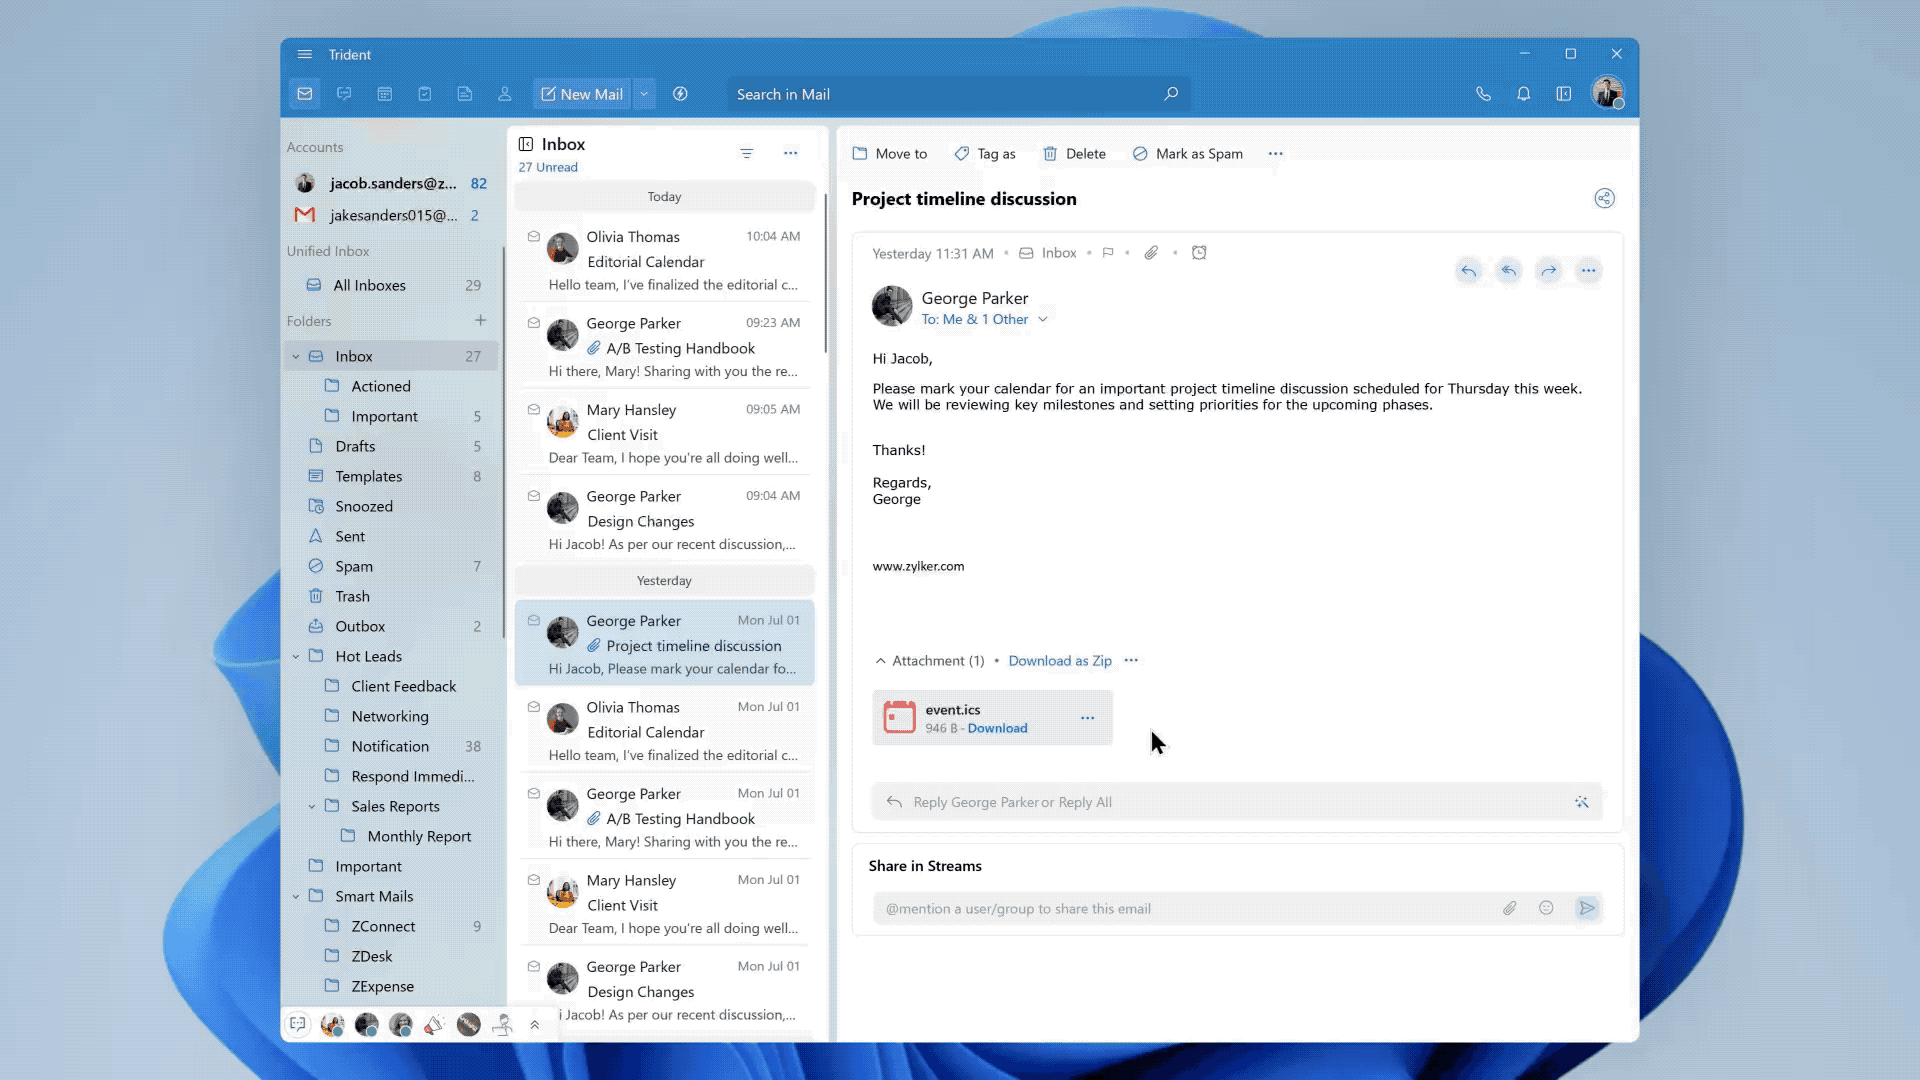This screenshot has width=1920, height=1080.
Task: Click the notifications bell icon
Action: point(1523,94)
